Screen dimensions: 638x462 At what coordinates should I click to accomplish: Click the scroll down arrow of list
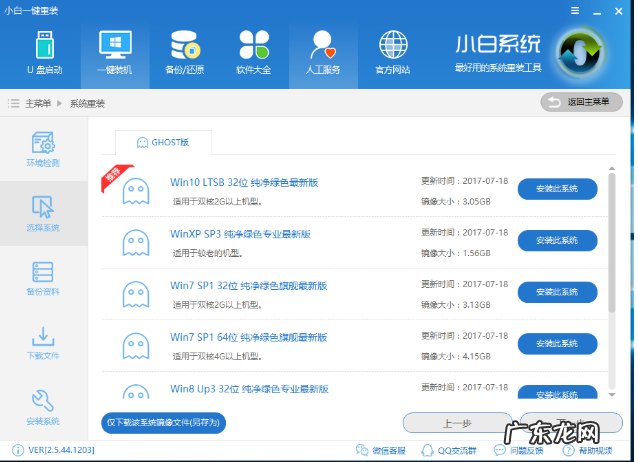coord(612,395)
